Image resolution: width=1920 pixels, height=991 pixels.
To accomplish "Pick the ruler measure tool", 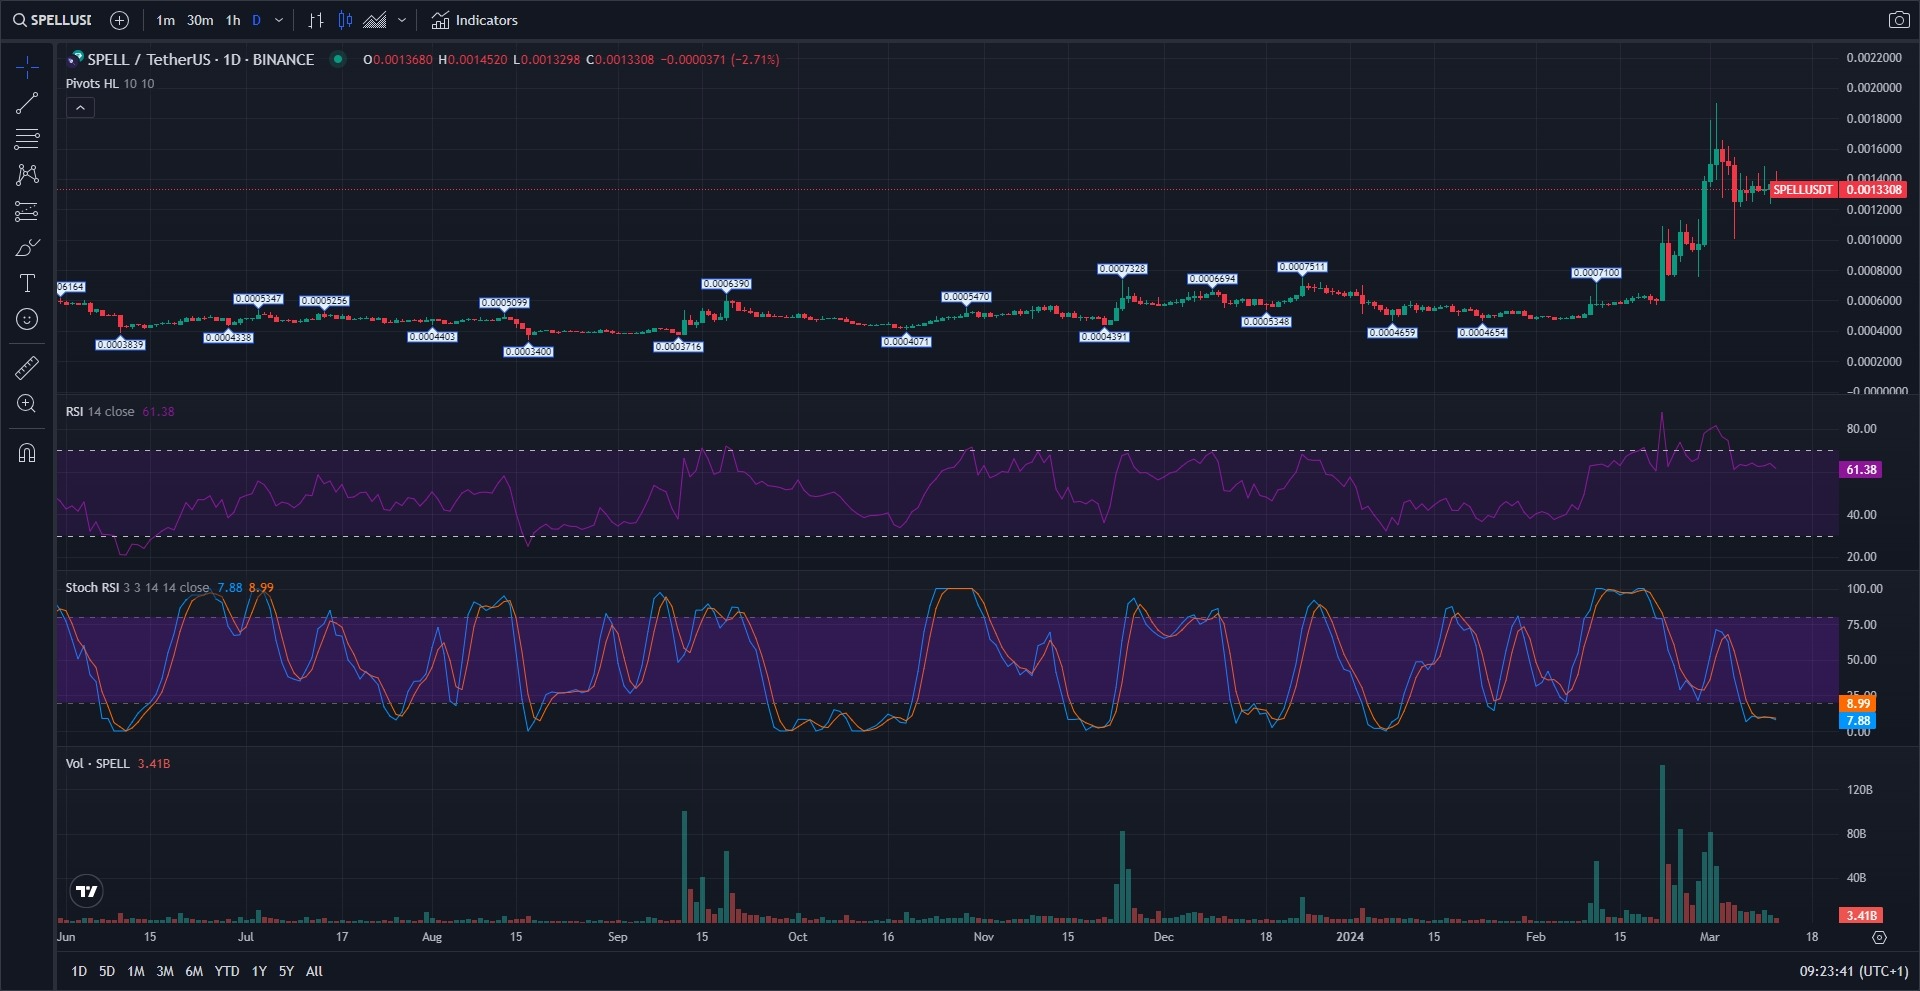I will pos(27,368).
